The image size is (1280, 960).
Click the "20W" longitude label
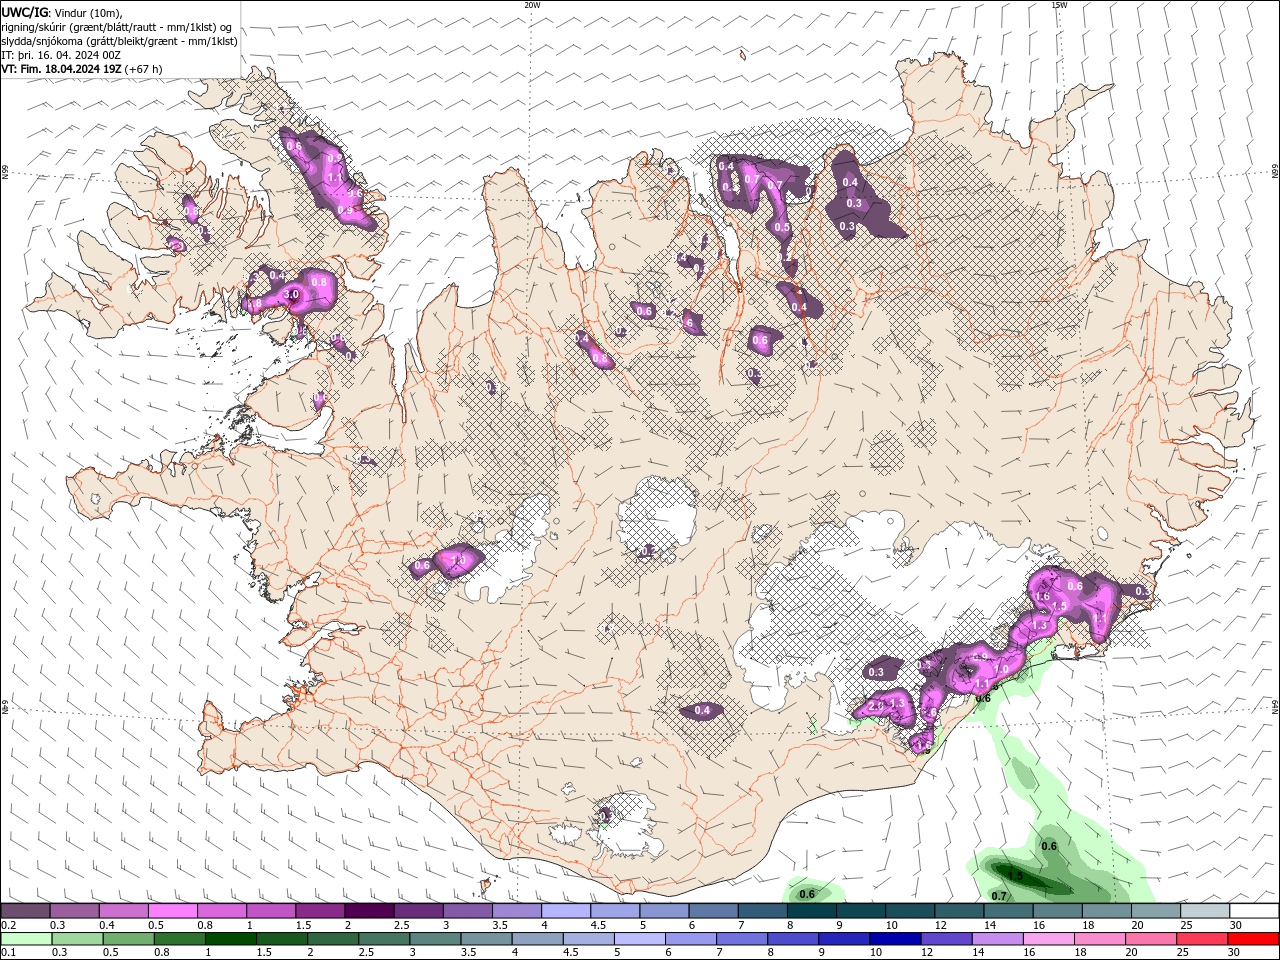(532, 5)
